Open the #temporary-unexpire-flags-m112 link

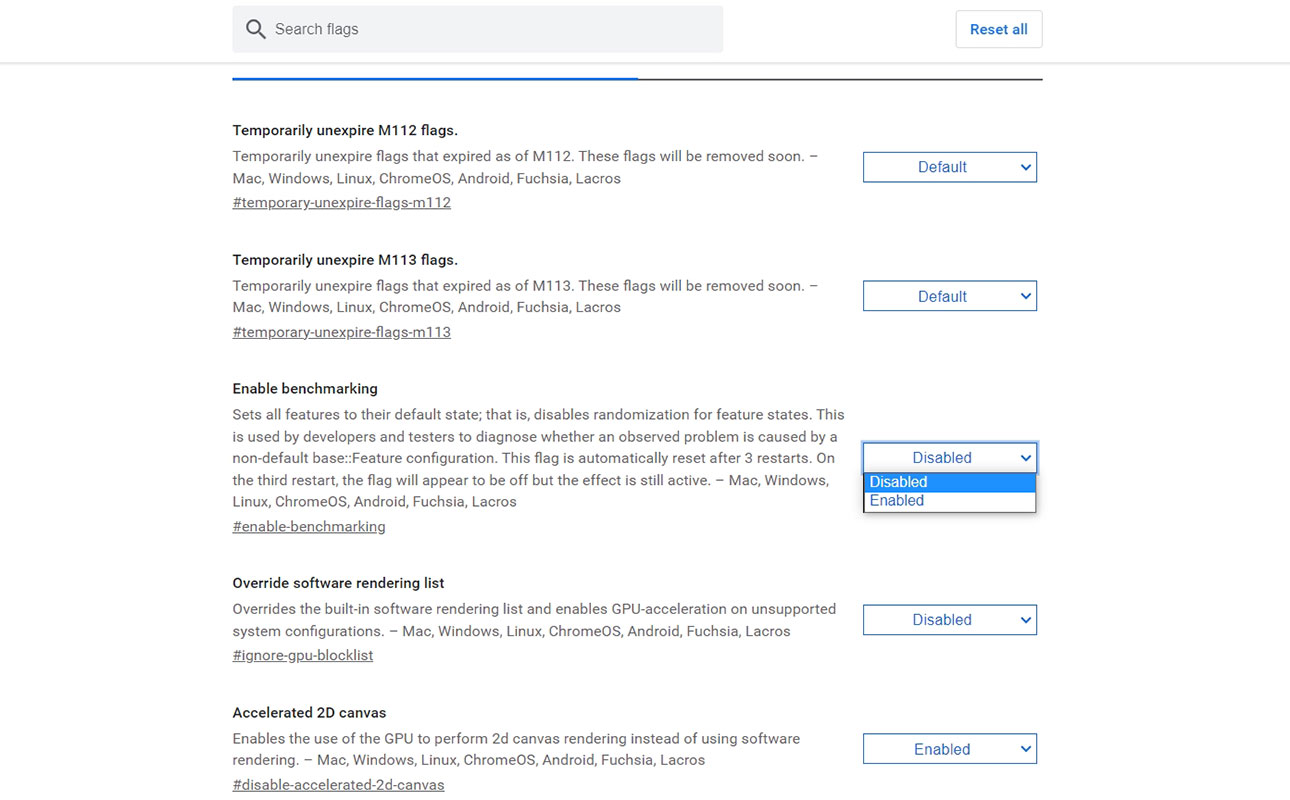[x=342, y=202]
